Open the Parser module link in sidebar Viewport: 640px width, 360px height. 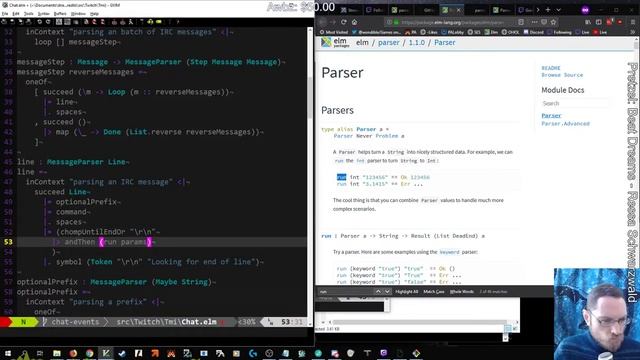pos(551,116)
